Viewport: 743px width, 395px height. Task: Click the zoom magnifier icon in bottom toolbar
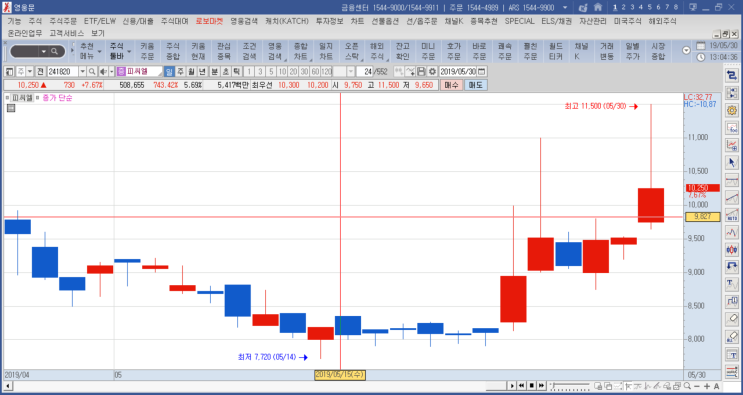pos(689,386)
